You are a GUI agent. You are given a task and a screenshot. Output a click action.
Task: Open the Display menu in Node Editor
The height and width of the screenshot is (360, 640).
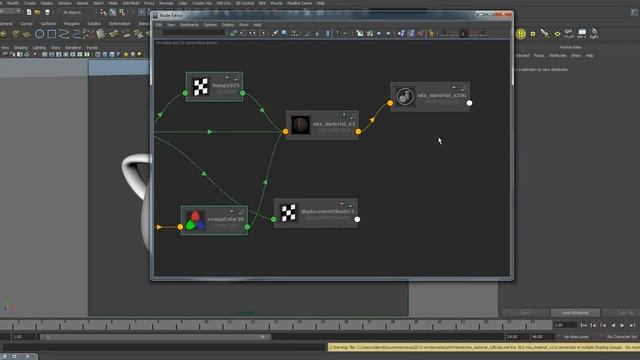[x=228, y=25]
